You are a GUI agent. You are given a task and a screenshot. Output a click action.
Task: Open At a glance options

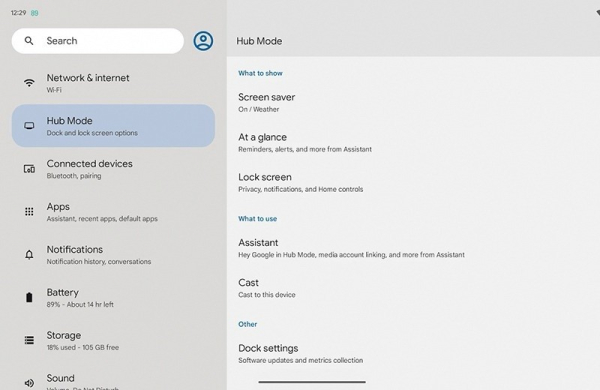click(x=413, y=143)
